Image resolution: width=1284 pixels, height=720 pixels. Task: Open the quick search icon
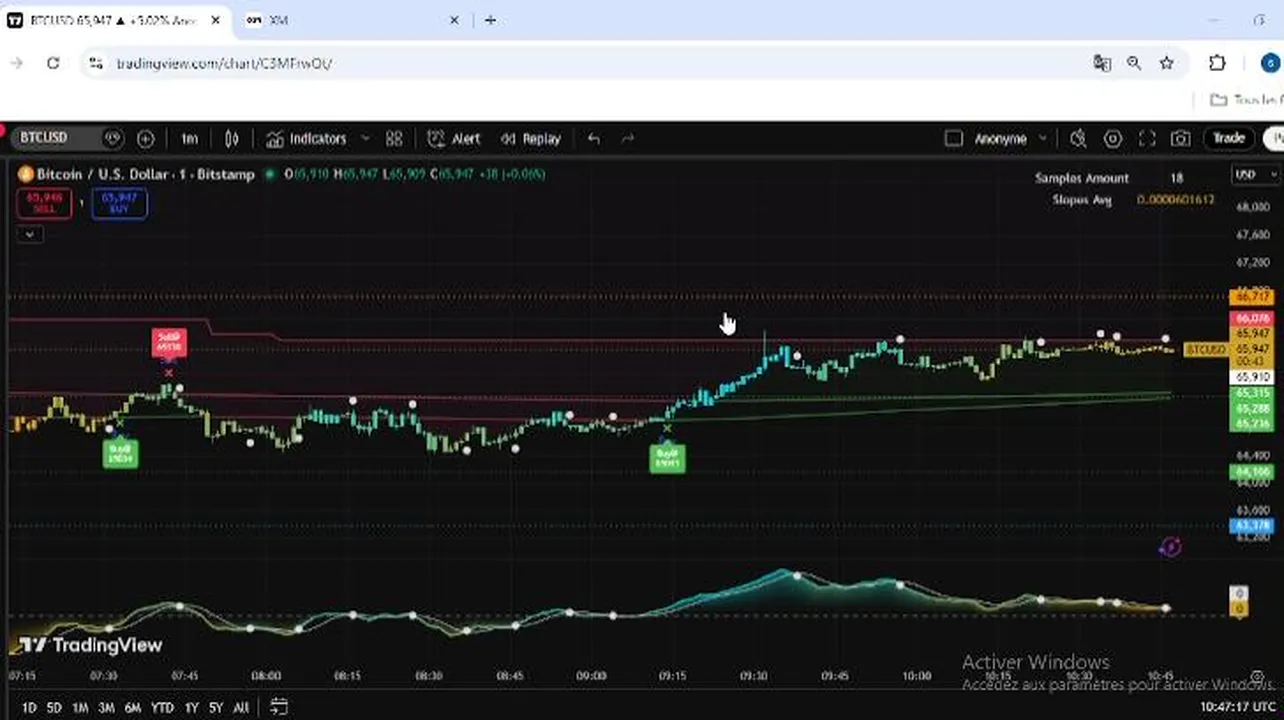1078,139
